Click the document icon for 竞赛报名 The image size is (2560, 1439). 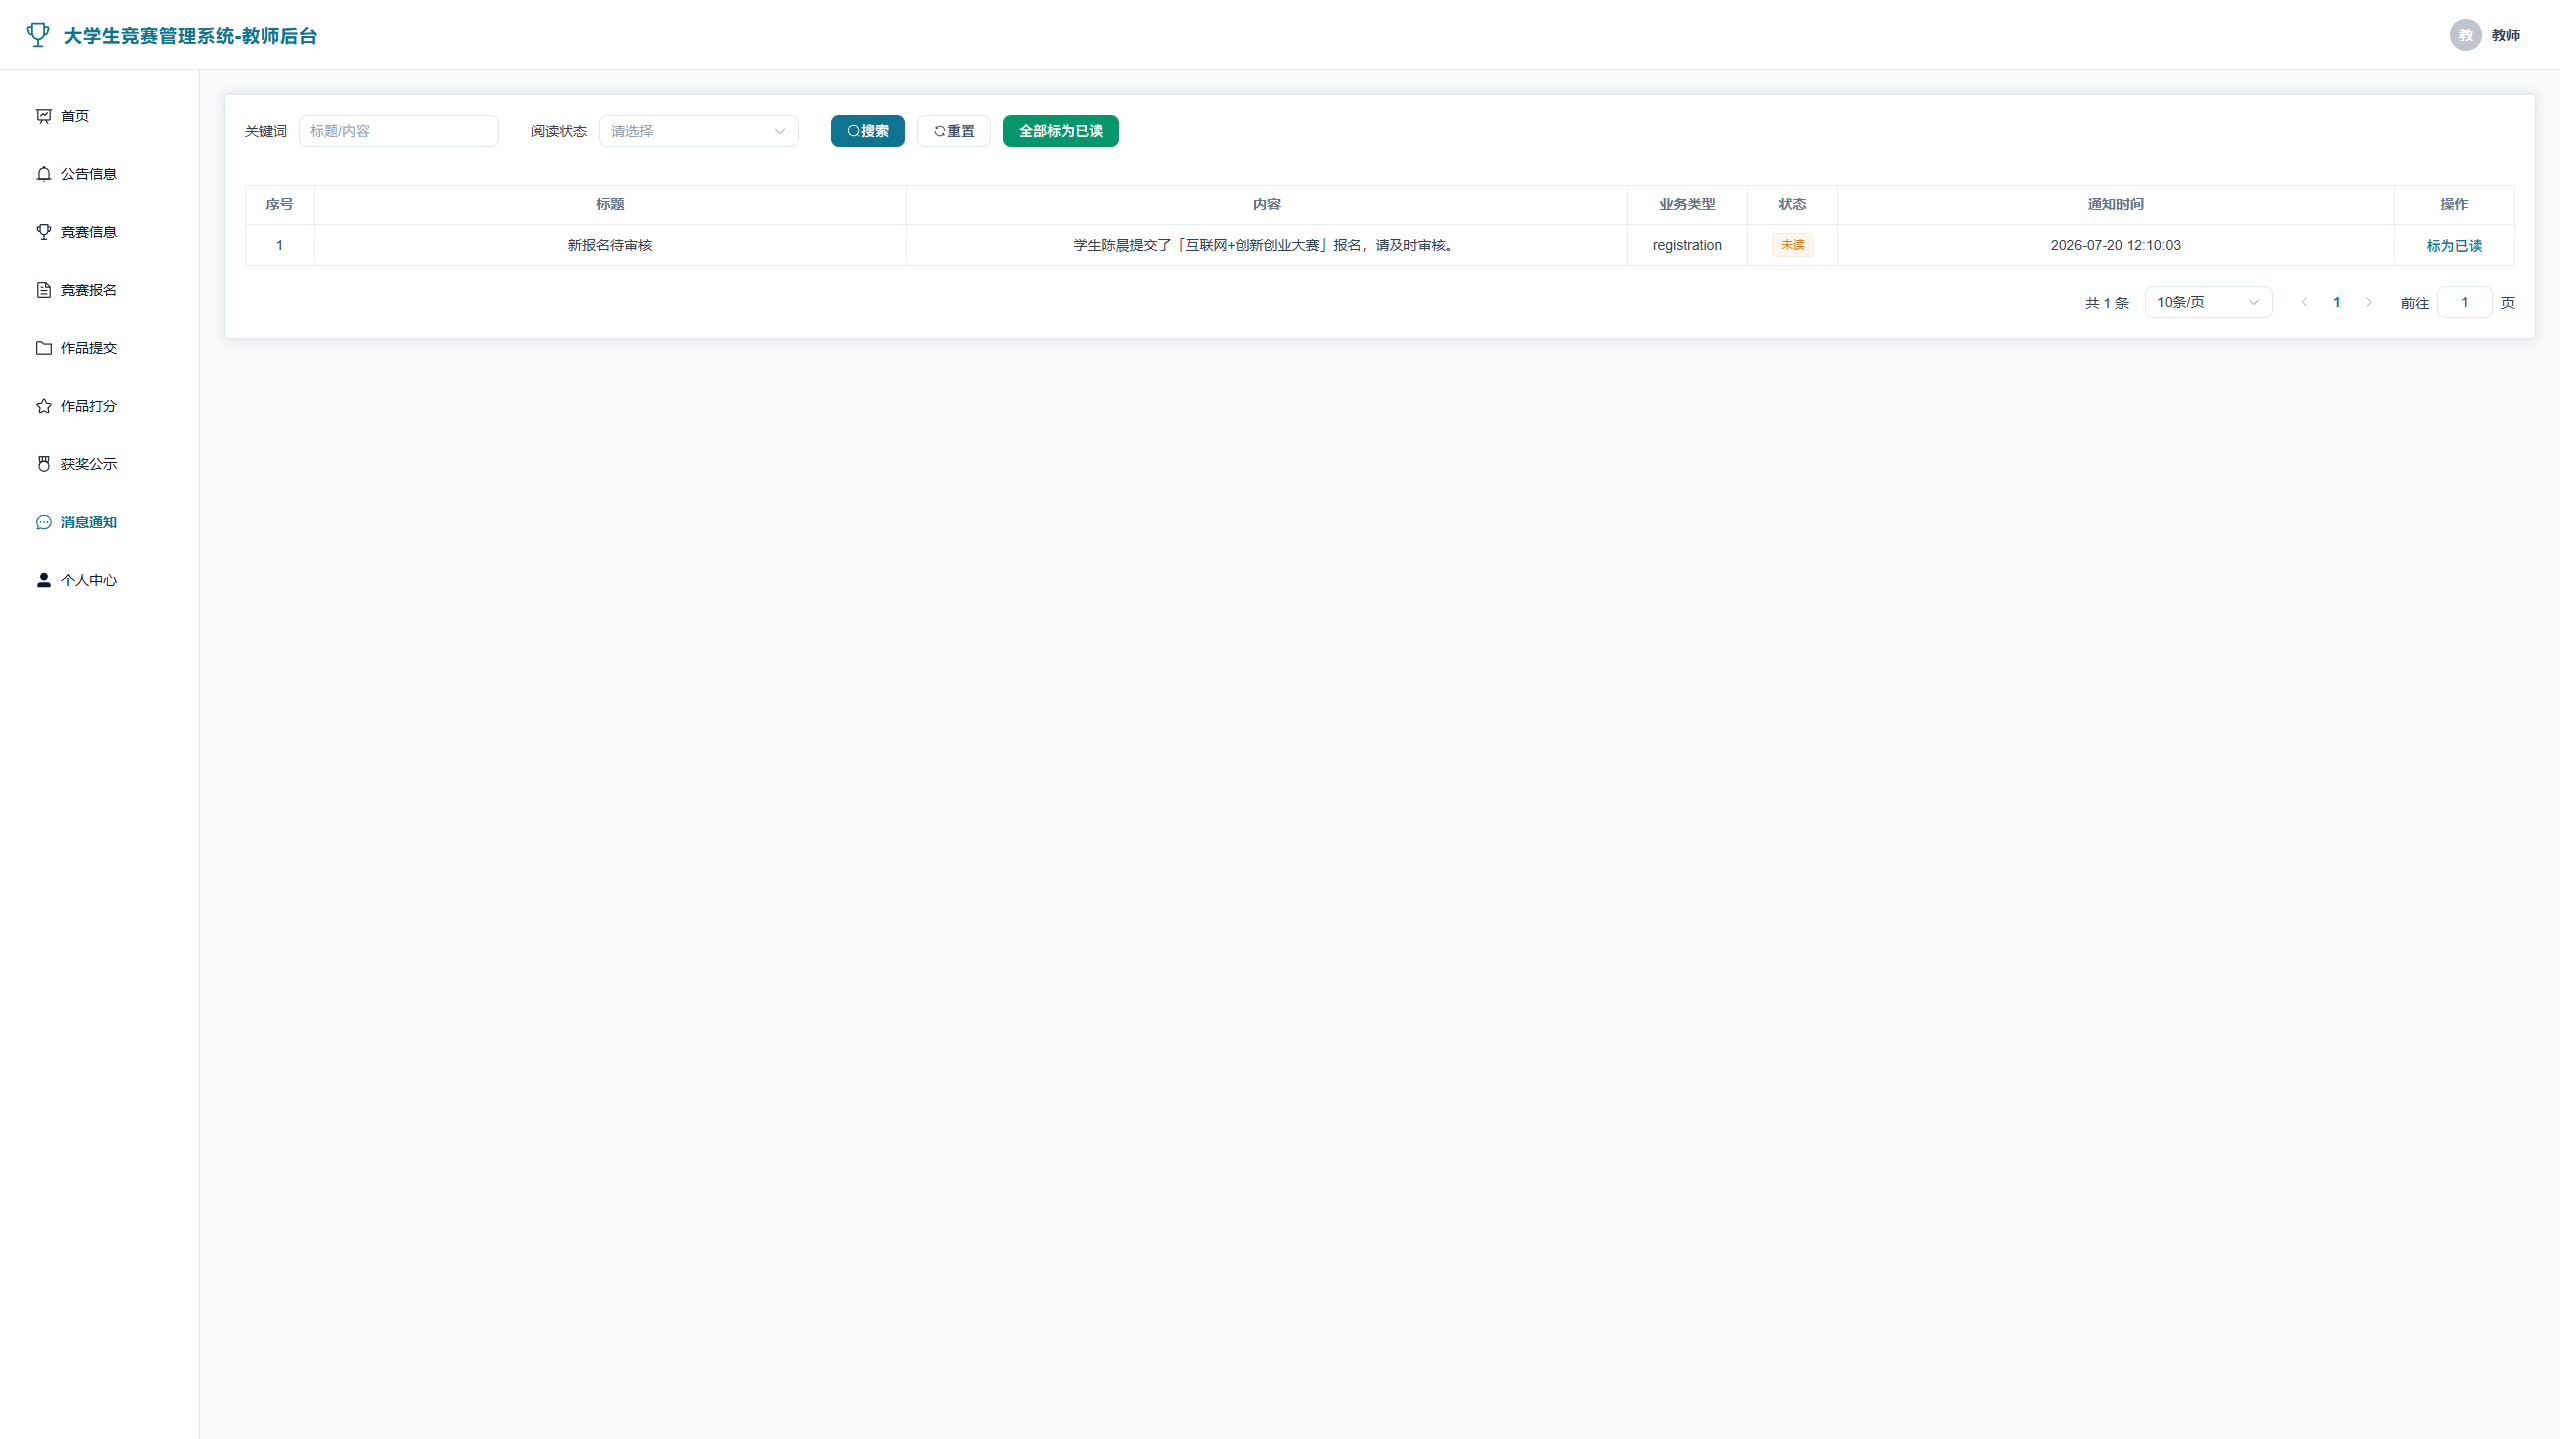[x=44, y=290]
